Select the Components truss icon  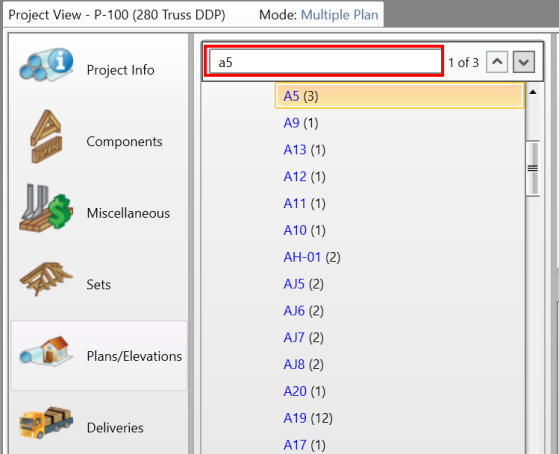pyautogui.click(x=46, y=137)
